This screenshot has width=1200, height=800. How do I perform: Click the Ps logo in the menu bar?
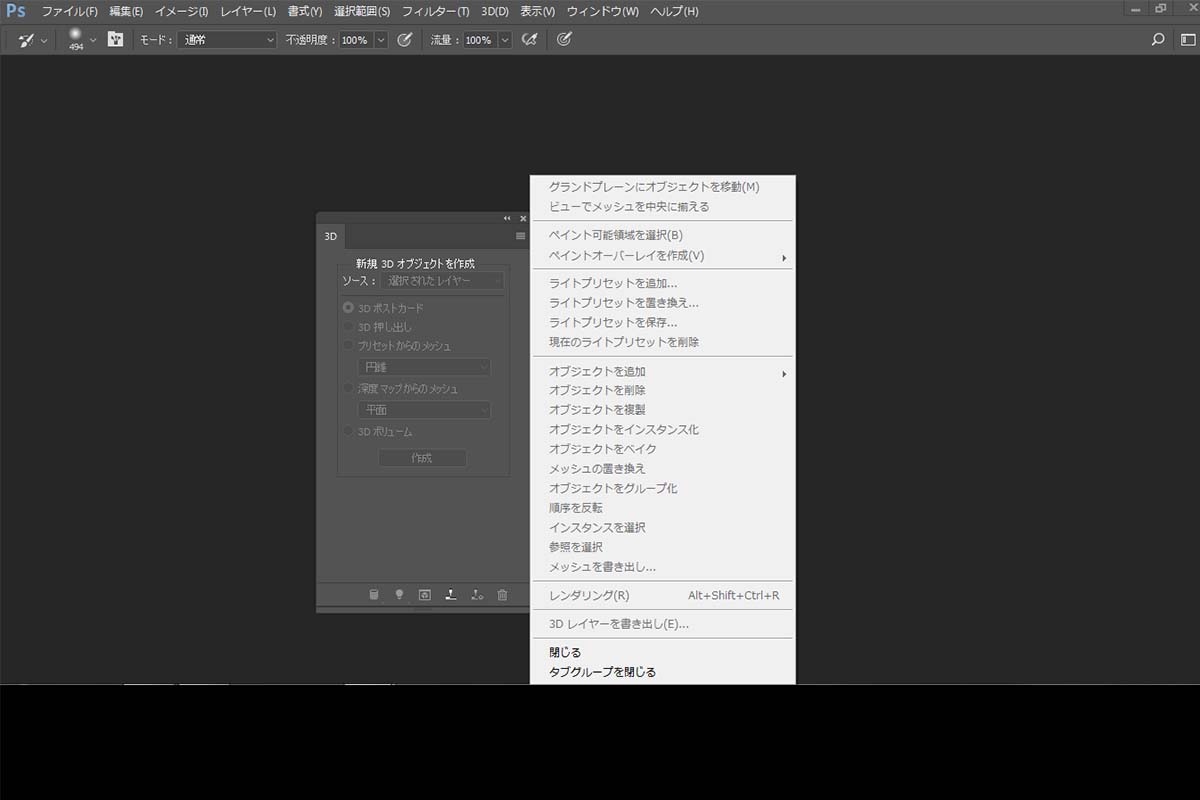click(16, 11)
